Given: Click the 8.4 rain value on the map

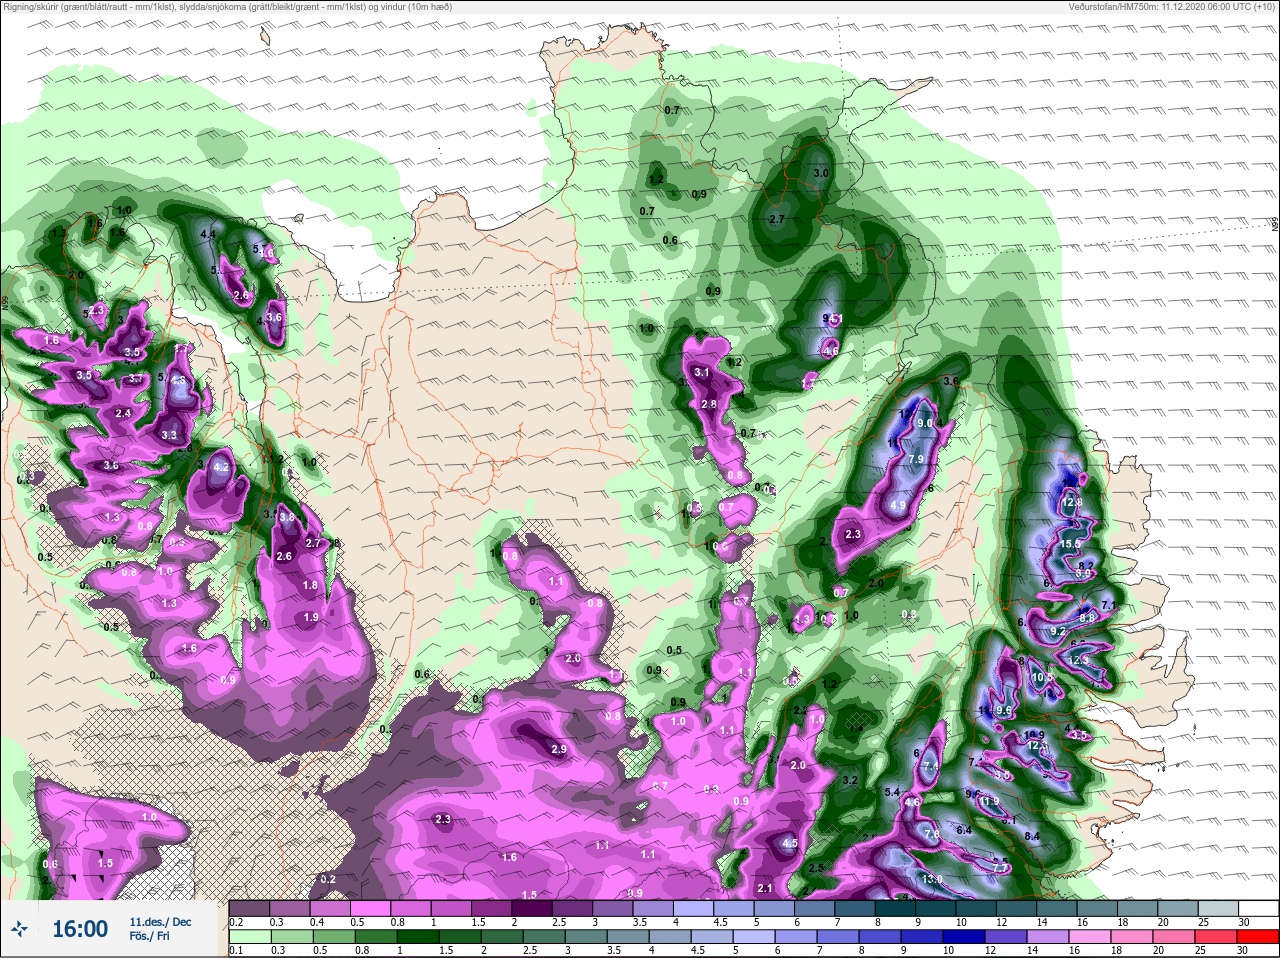Looking at the screenshot, I should point(1033,836).
